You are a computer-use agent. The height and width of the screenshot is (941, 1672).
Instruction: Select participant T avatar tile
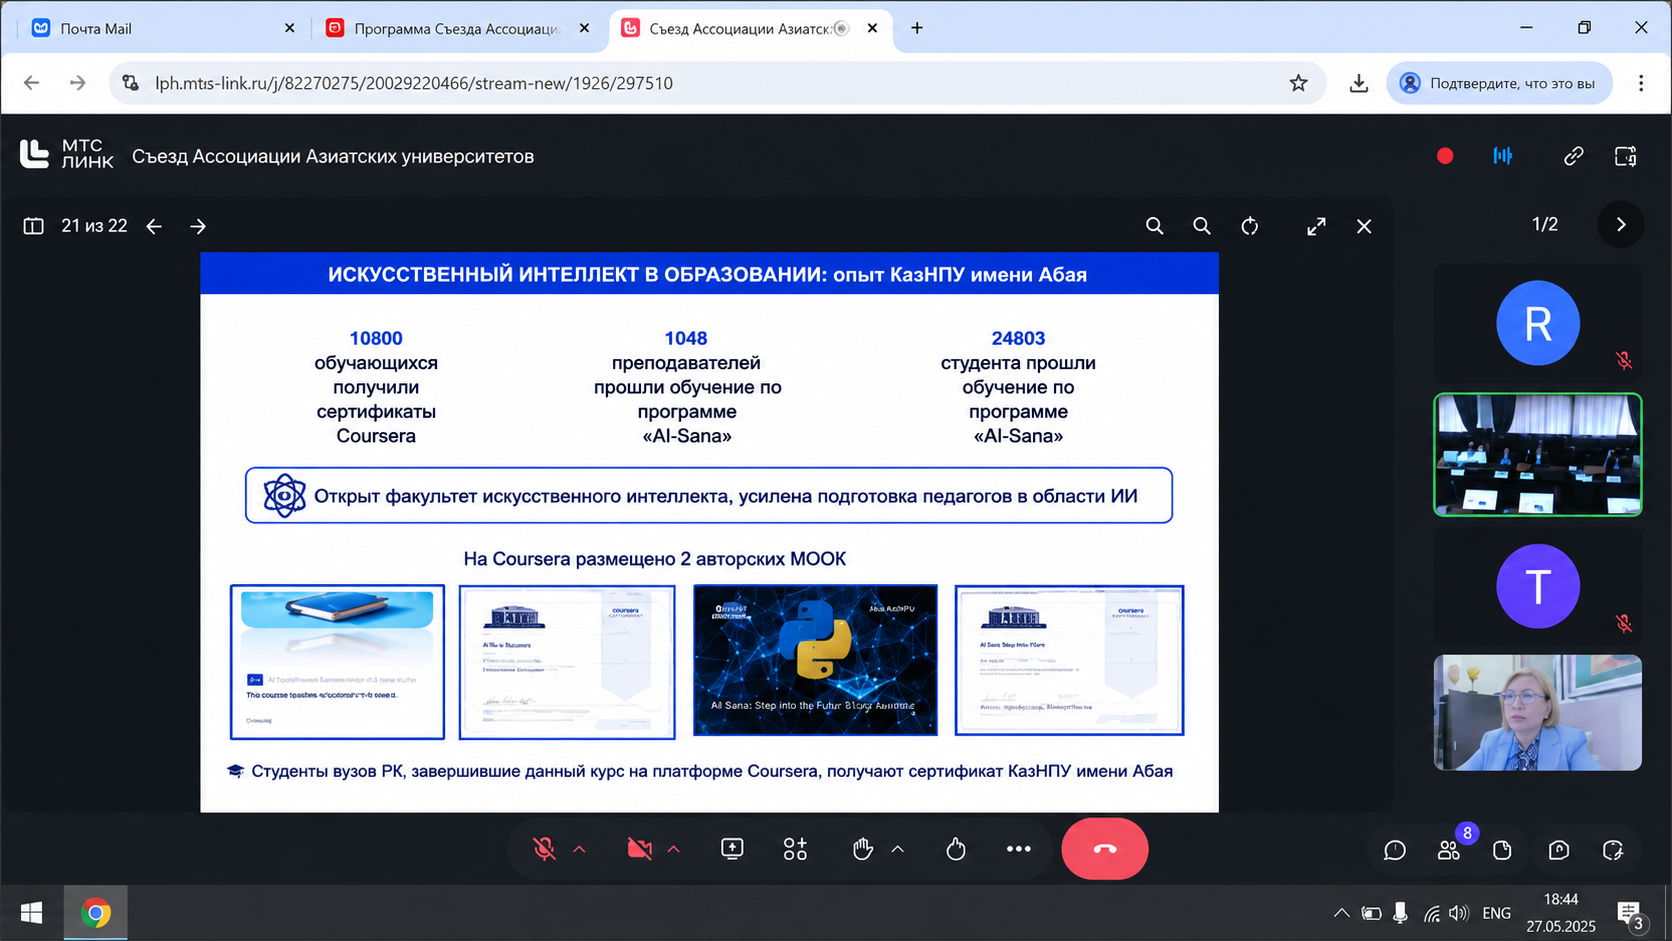(x=1538, y=586)
